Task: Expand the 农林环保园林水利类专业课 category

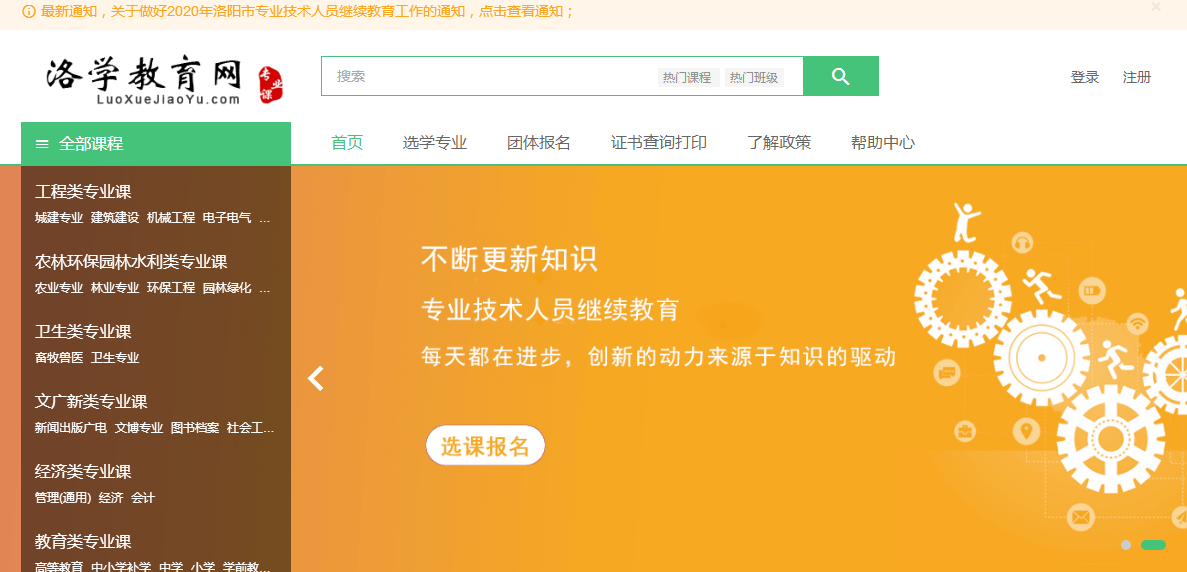Action: [131, 262]
